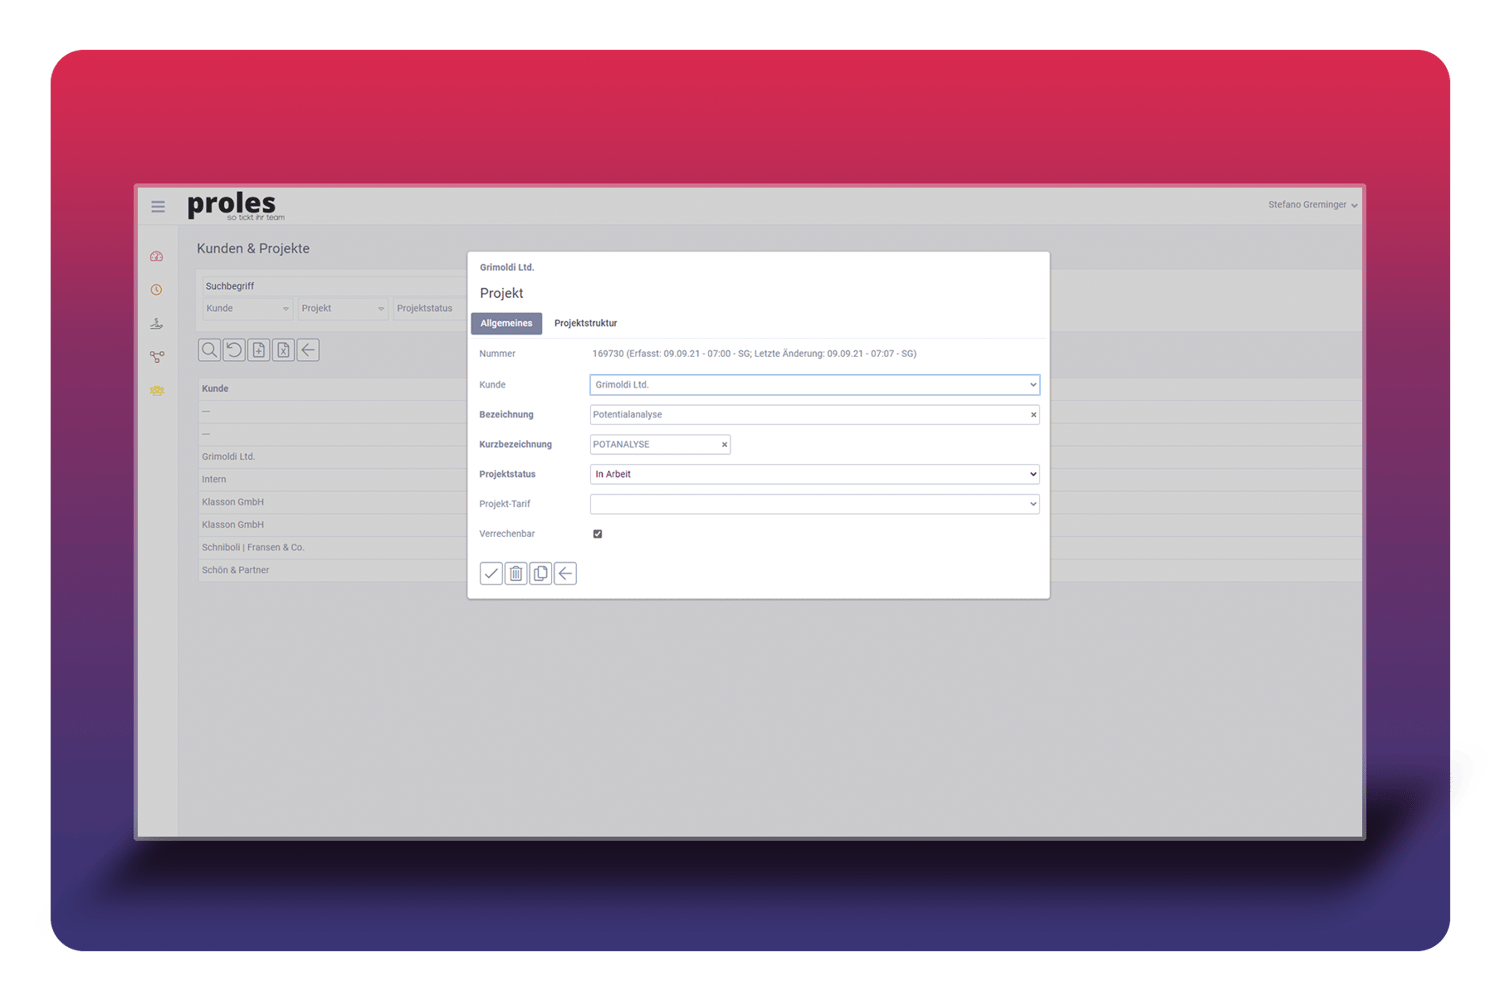The width and height of the screenshot is (1500, 1001).
Task: Click the Suchbegriff search field
Action: pos(333,287)
